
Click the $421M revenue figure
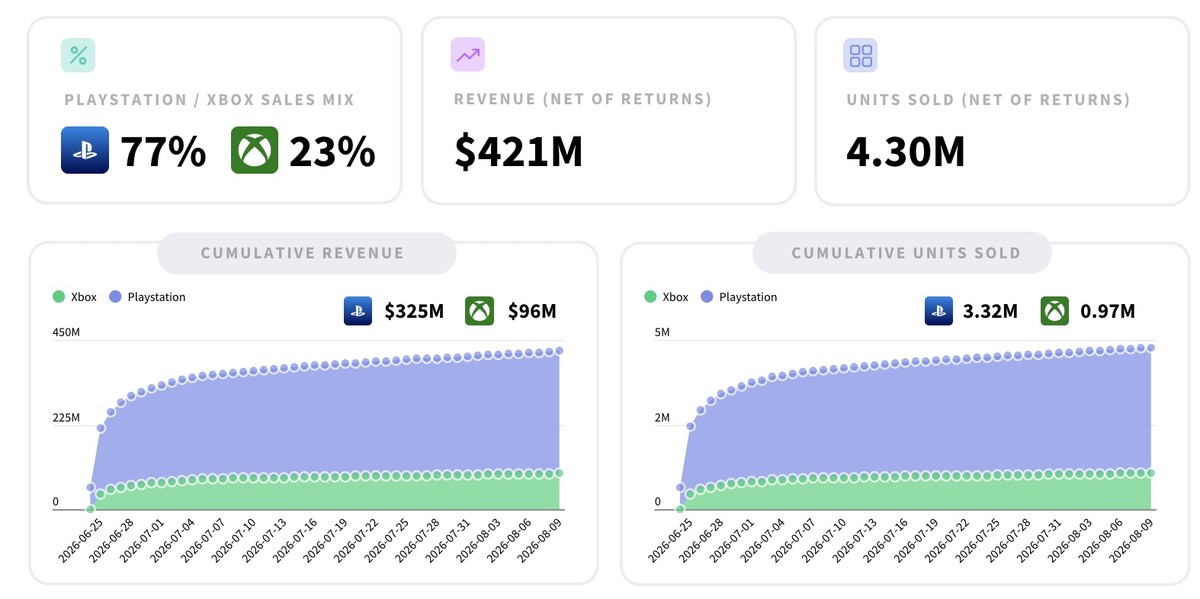point(518,151)
